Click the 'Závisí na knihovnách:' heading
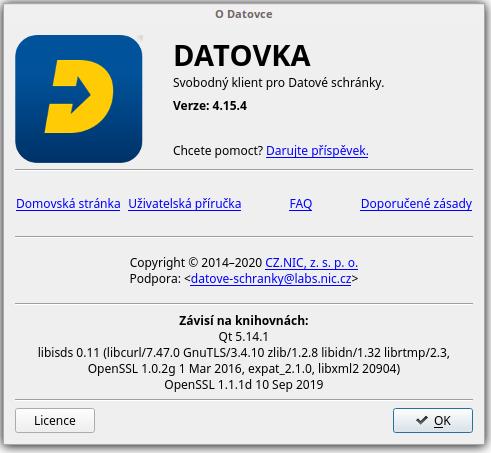Viewport: 491px width, 453px height. (x=244, y=320)
